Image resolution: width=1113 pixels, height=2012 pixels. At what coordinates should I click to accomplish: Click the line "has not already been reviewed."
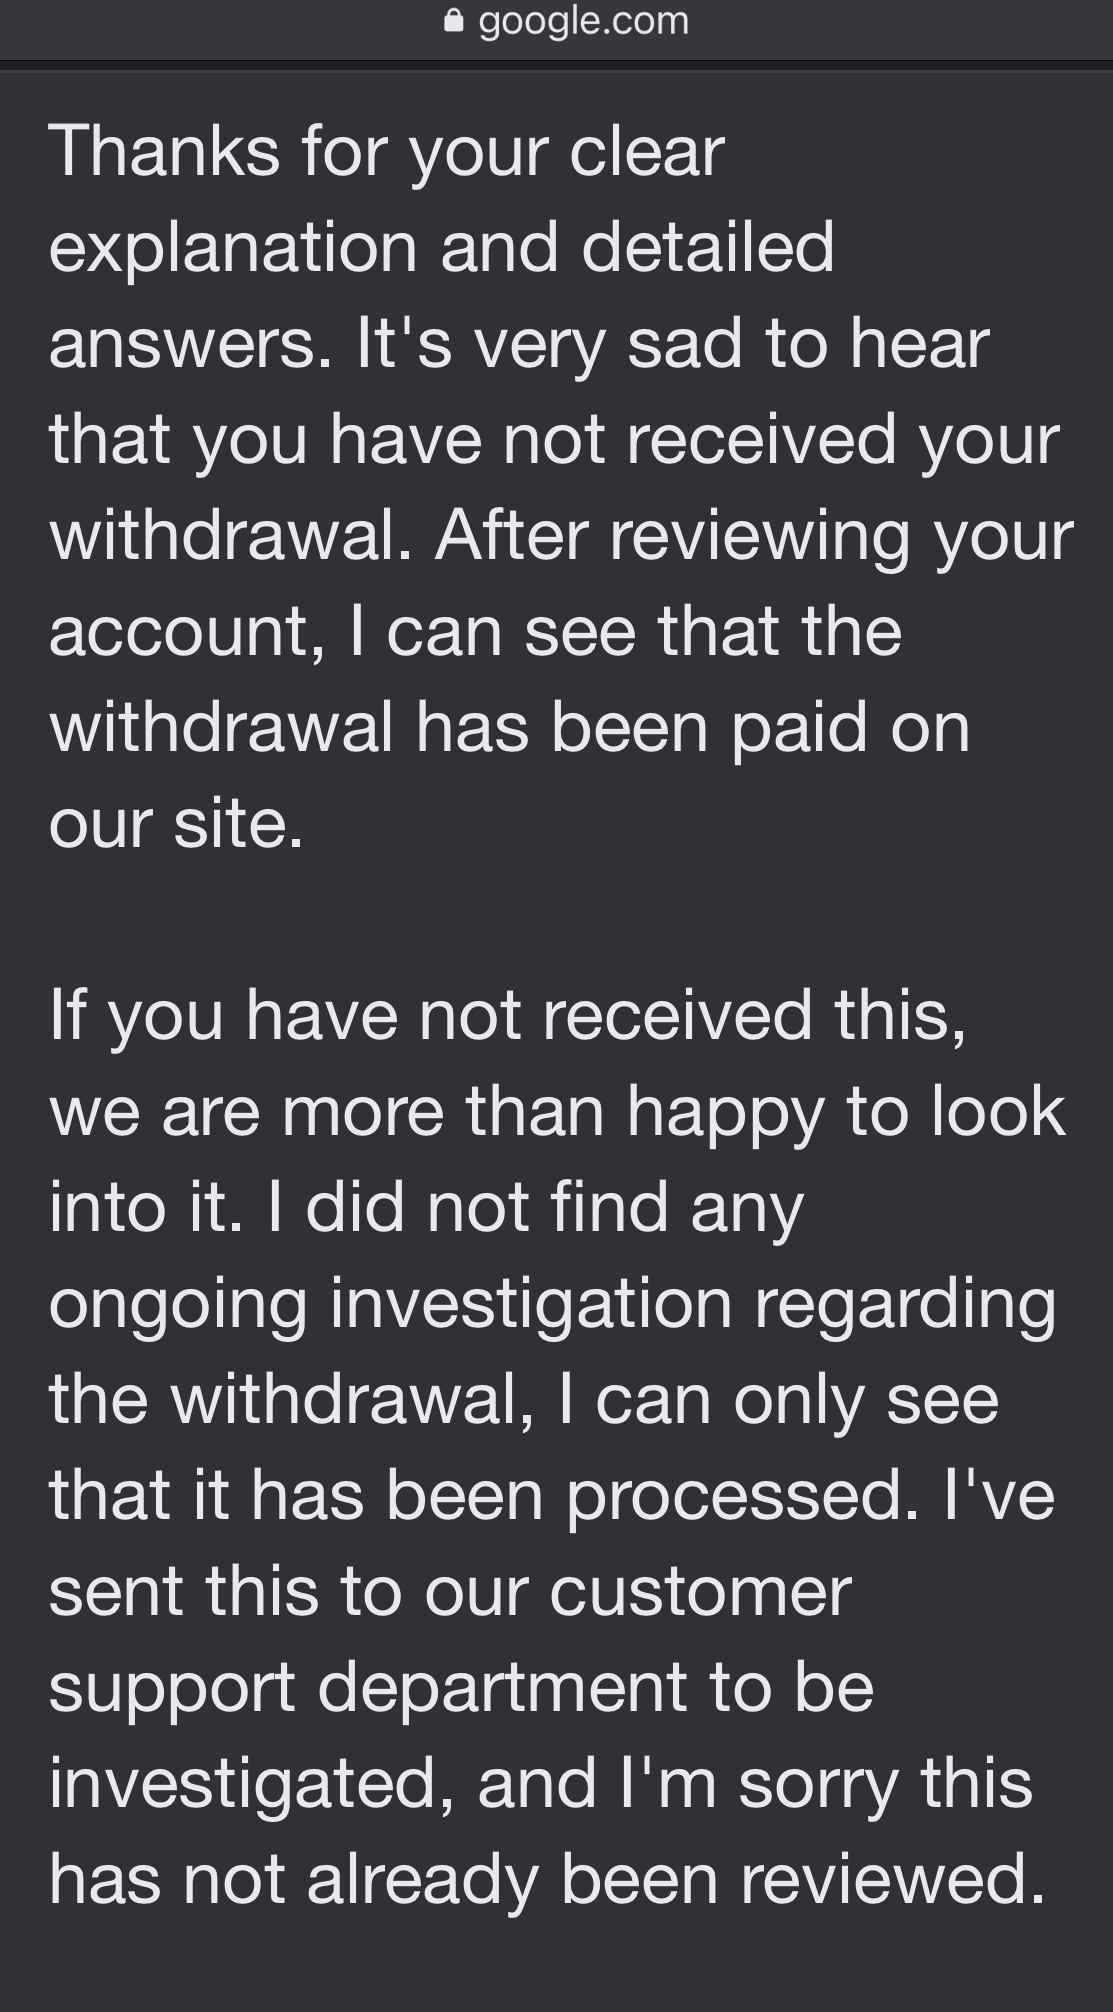tap(547, 1880)
